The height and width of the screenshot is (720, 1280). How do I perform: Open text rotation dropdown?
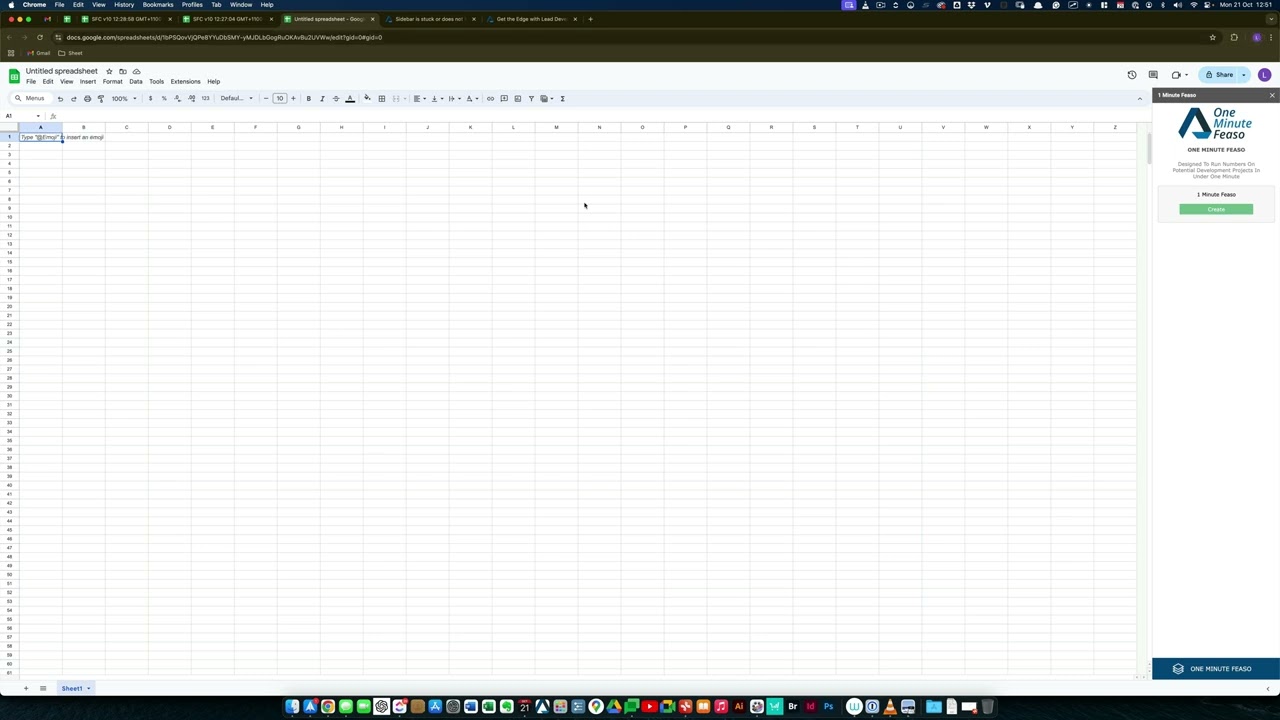click(x=472, y=98)
